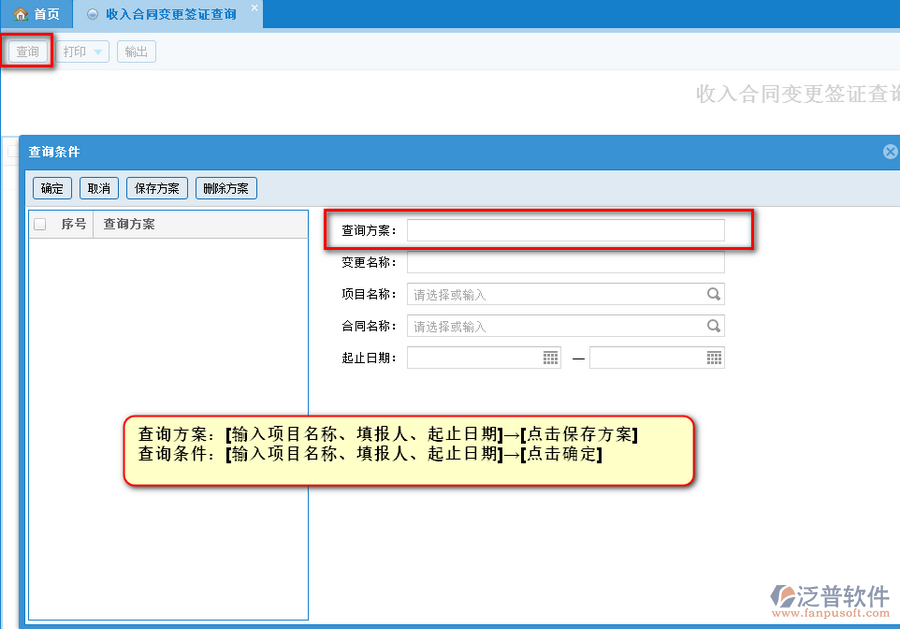Toggle the select-all checkbox in scheme list
The width and height of the screenshot is (900, 629).
point(40,224)
